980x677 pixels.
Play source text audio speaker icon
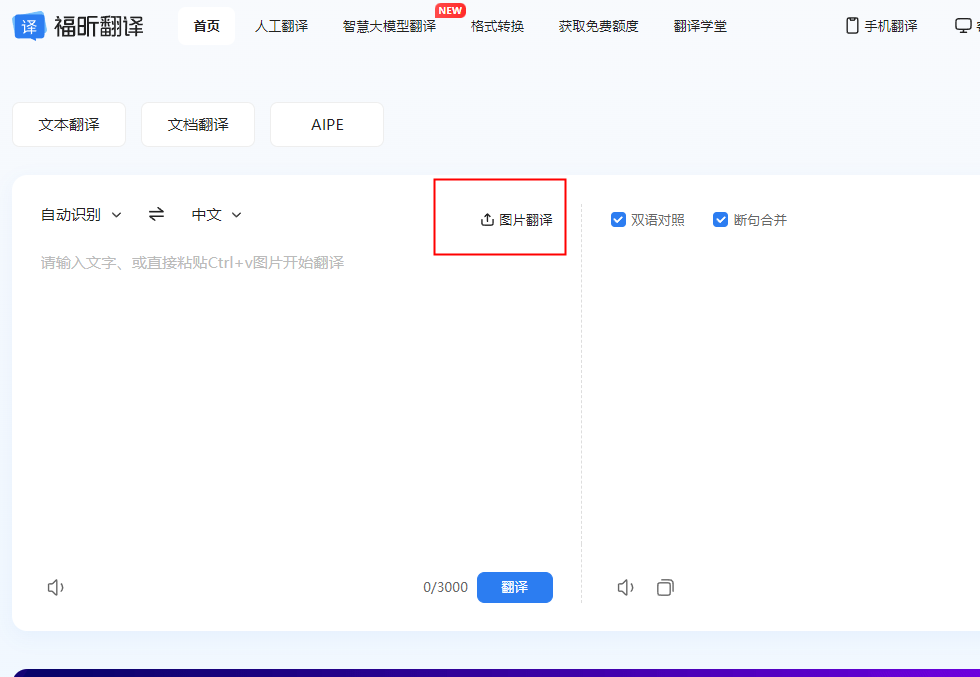tap(56, 588)
